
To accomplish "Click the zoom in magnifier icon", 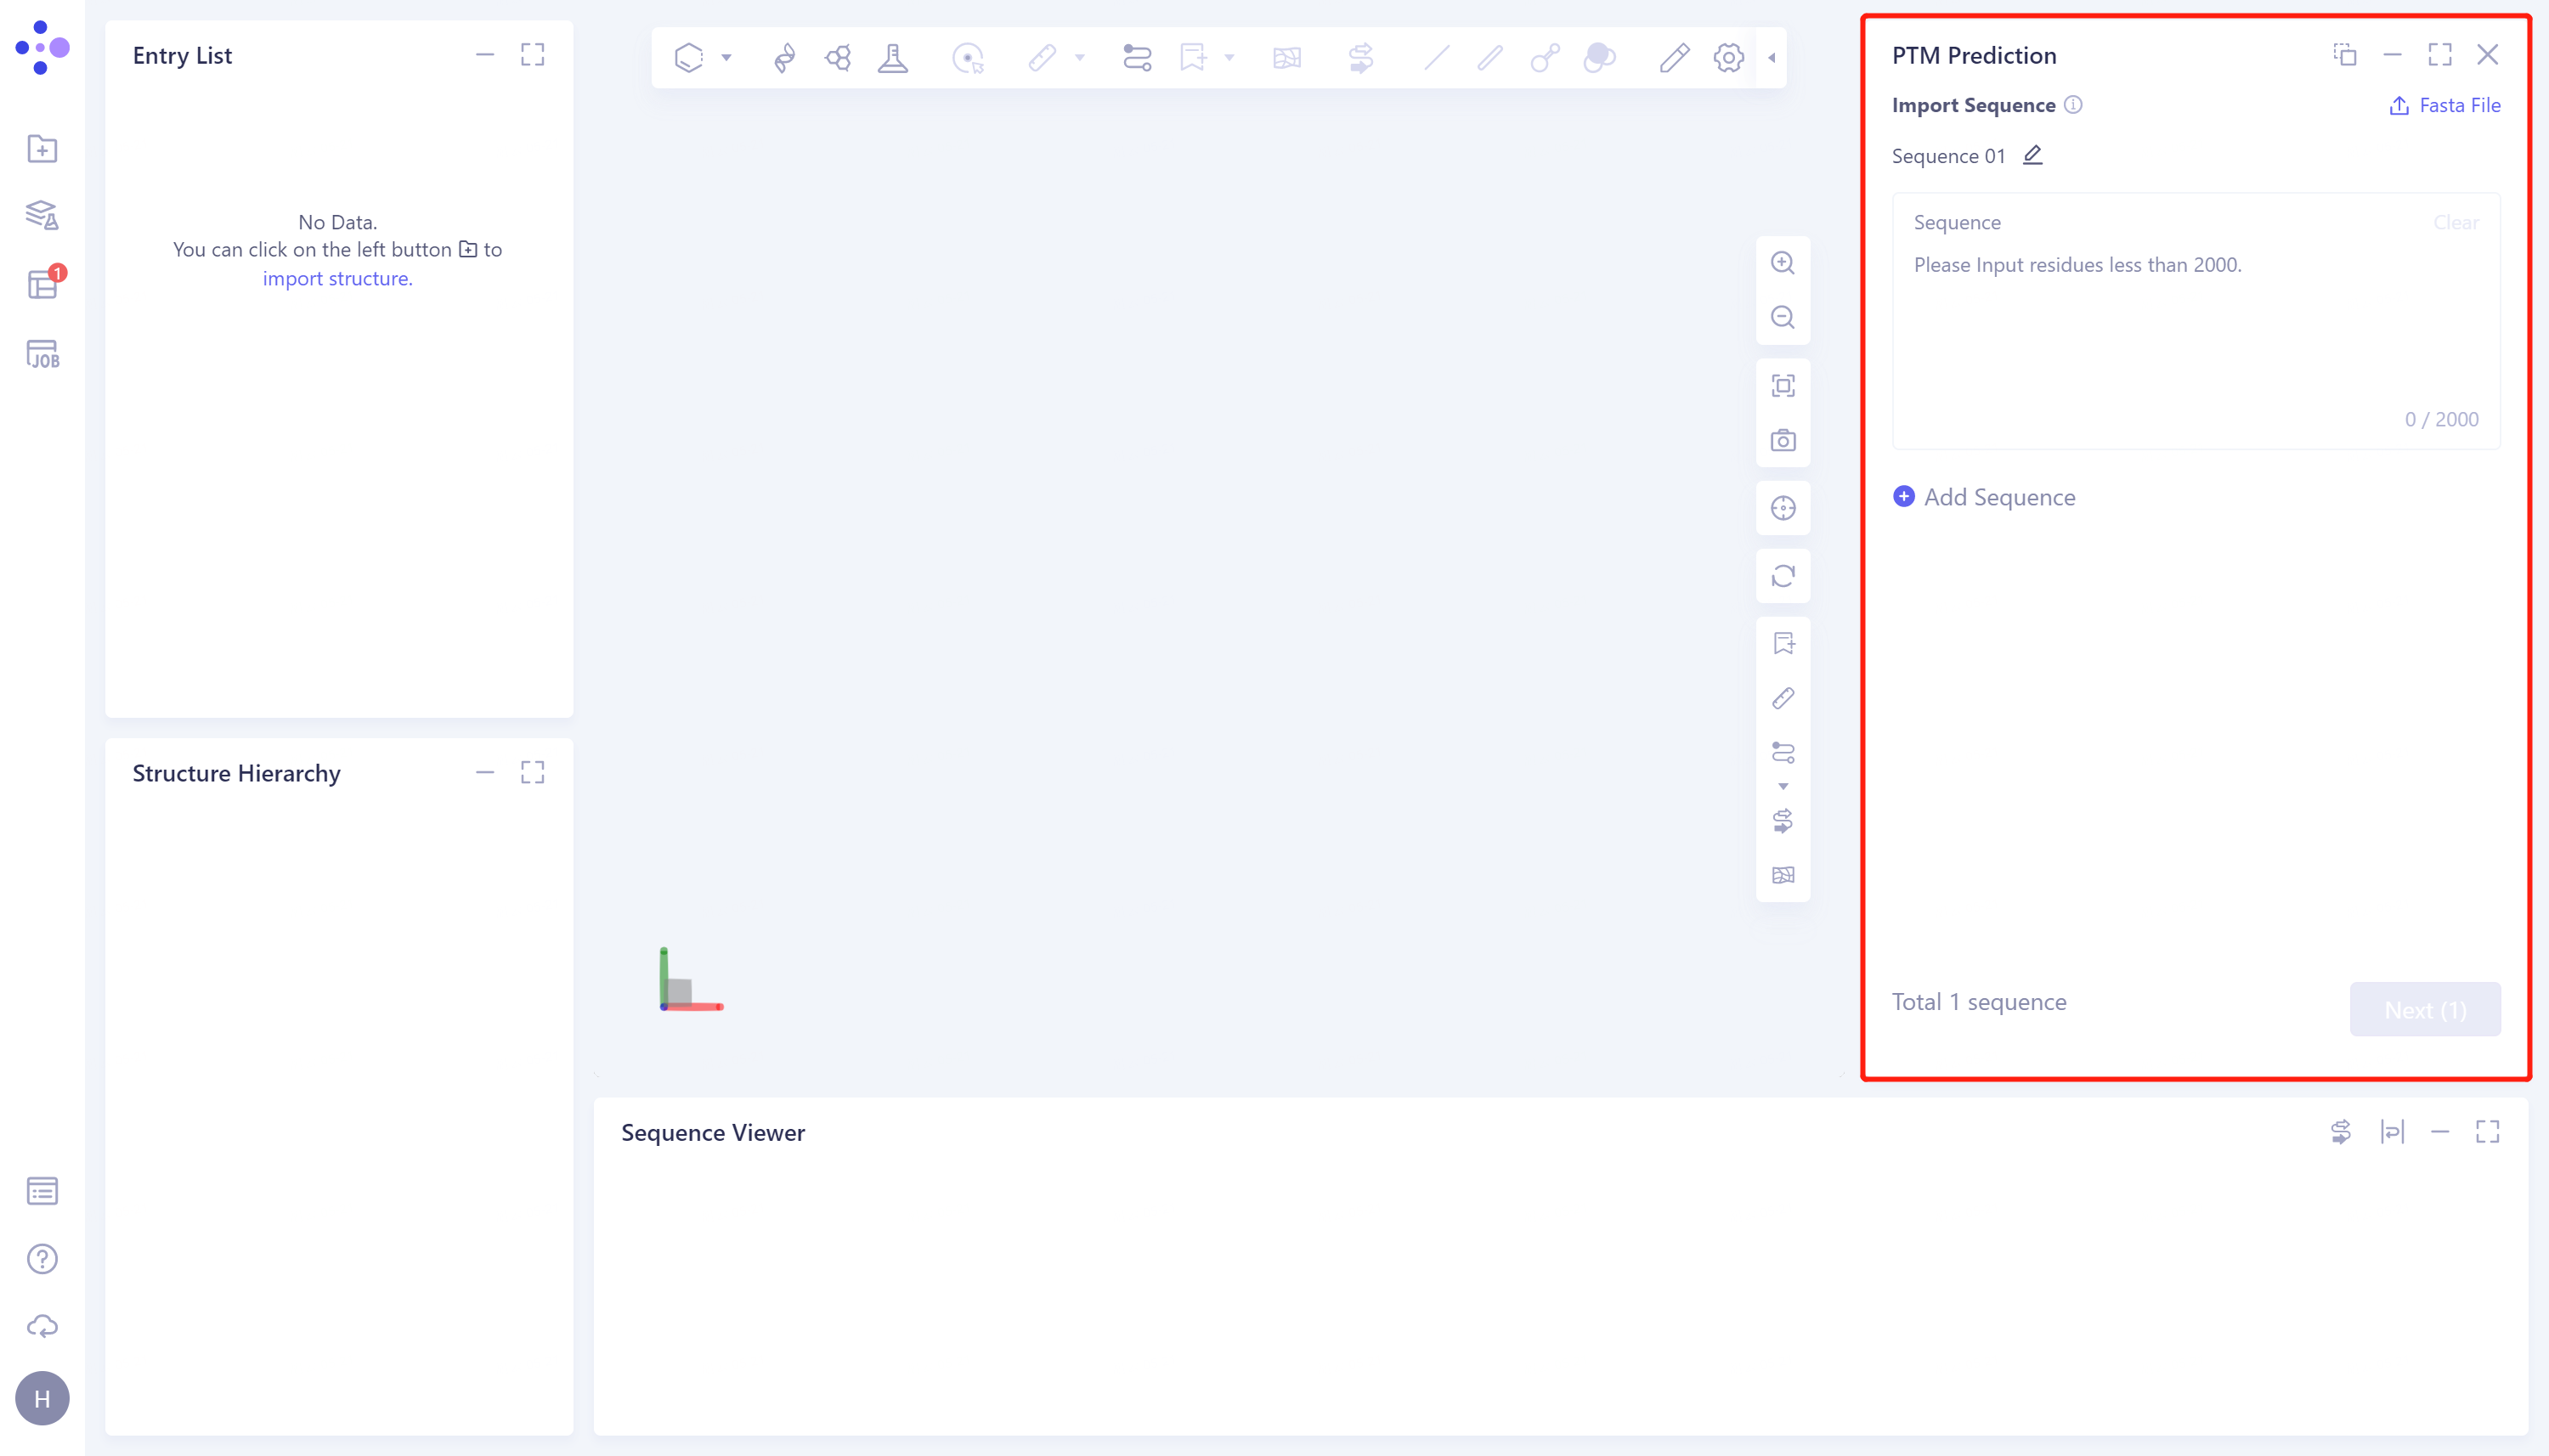I will [1782, 263].
